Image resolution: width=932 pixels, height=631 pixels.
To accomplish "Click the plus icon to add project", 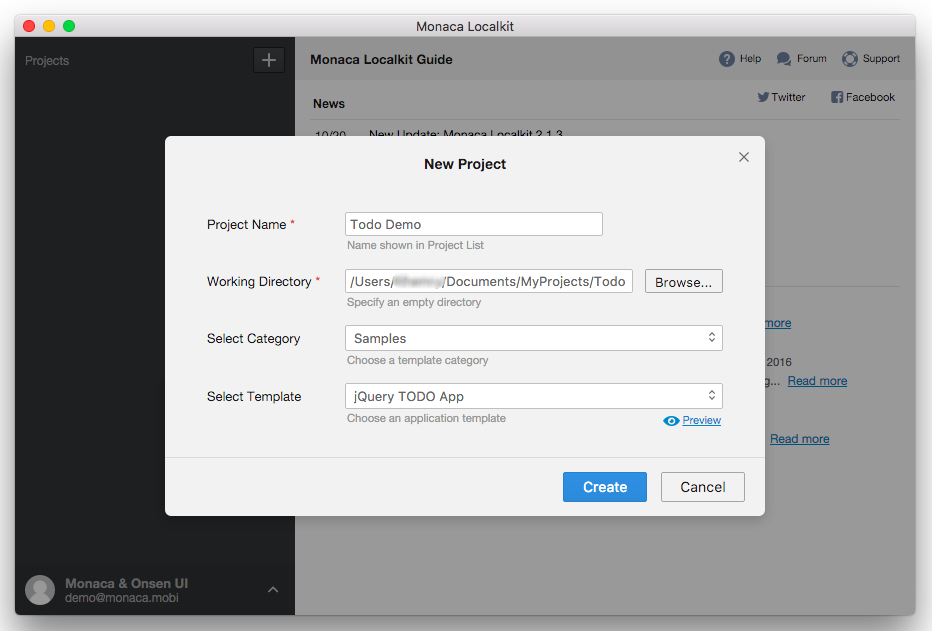I will [x=268, y=60].
